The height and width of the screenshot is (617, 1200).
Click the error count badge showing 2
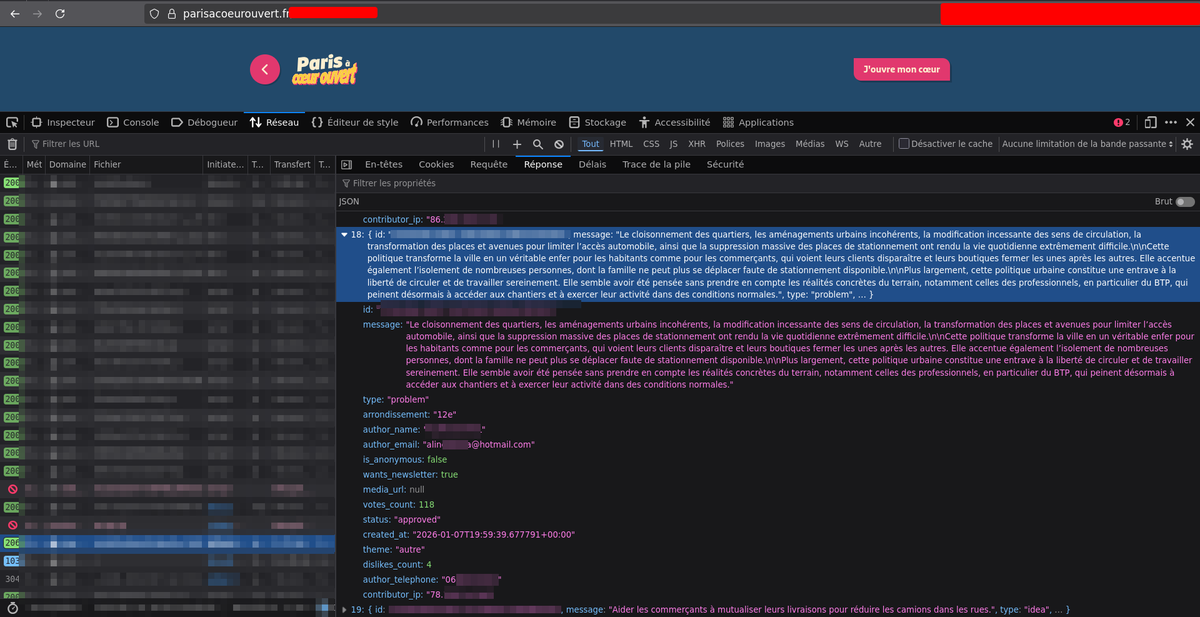(x=1122, y=122)
